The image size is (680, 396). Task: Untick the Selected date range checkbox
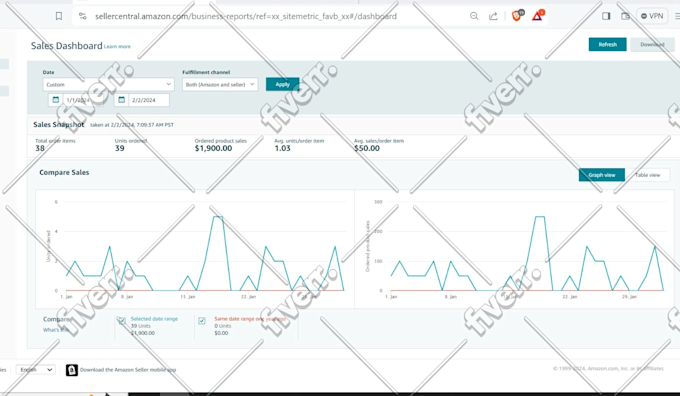121,321
